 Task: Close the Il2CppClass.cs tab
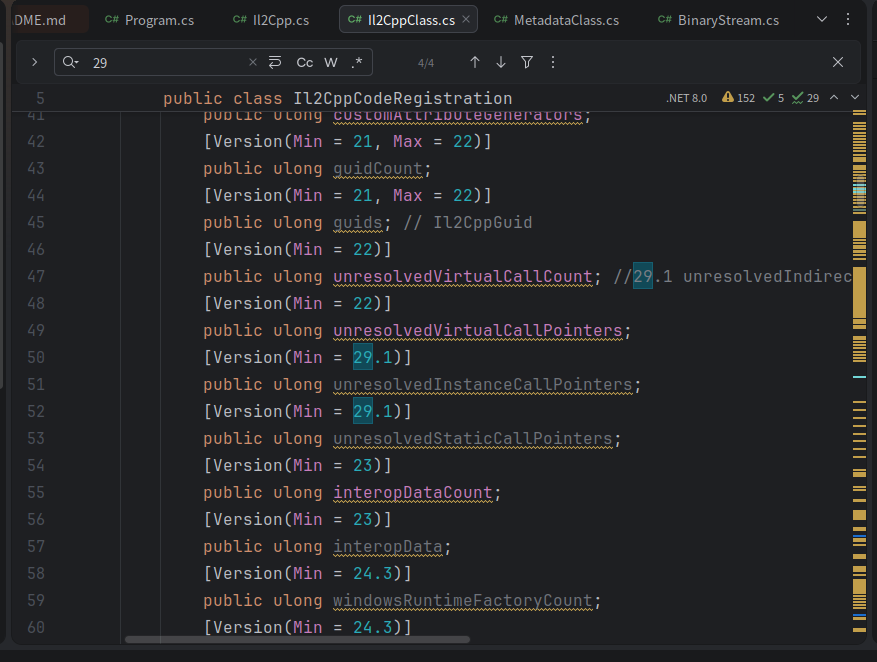(466, 20)
